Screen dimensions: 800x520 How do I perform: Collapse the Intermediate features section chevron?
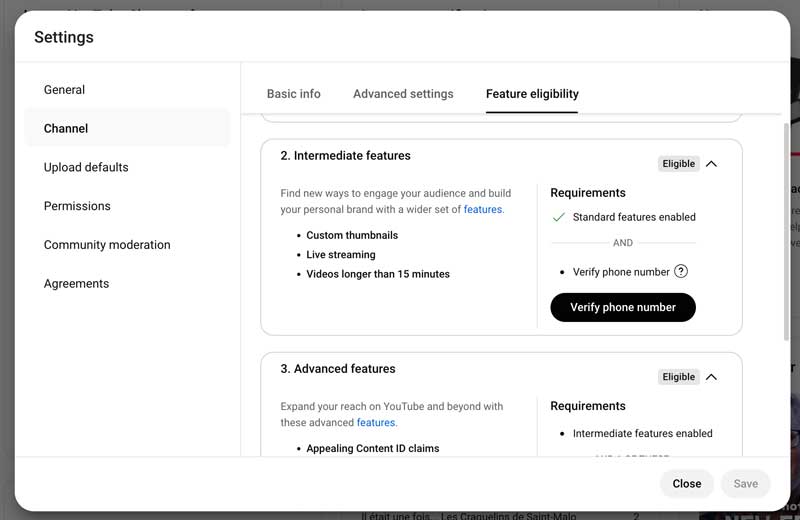click(x=711, y=164)
